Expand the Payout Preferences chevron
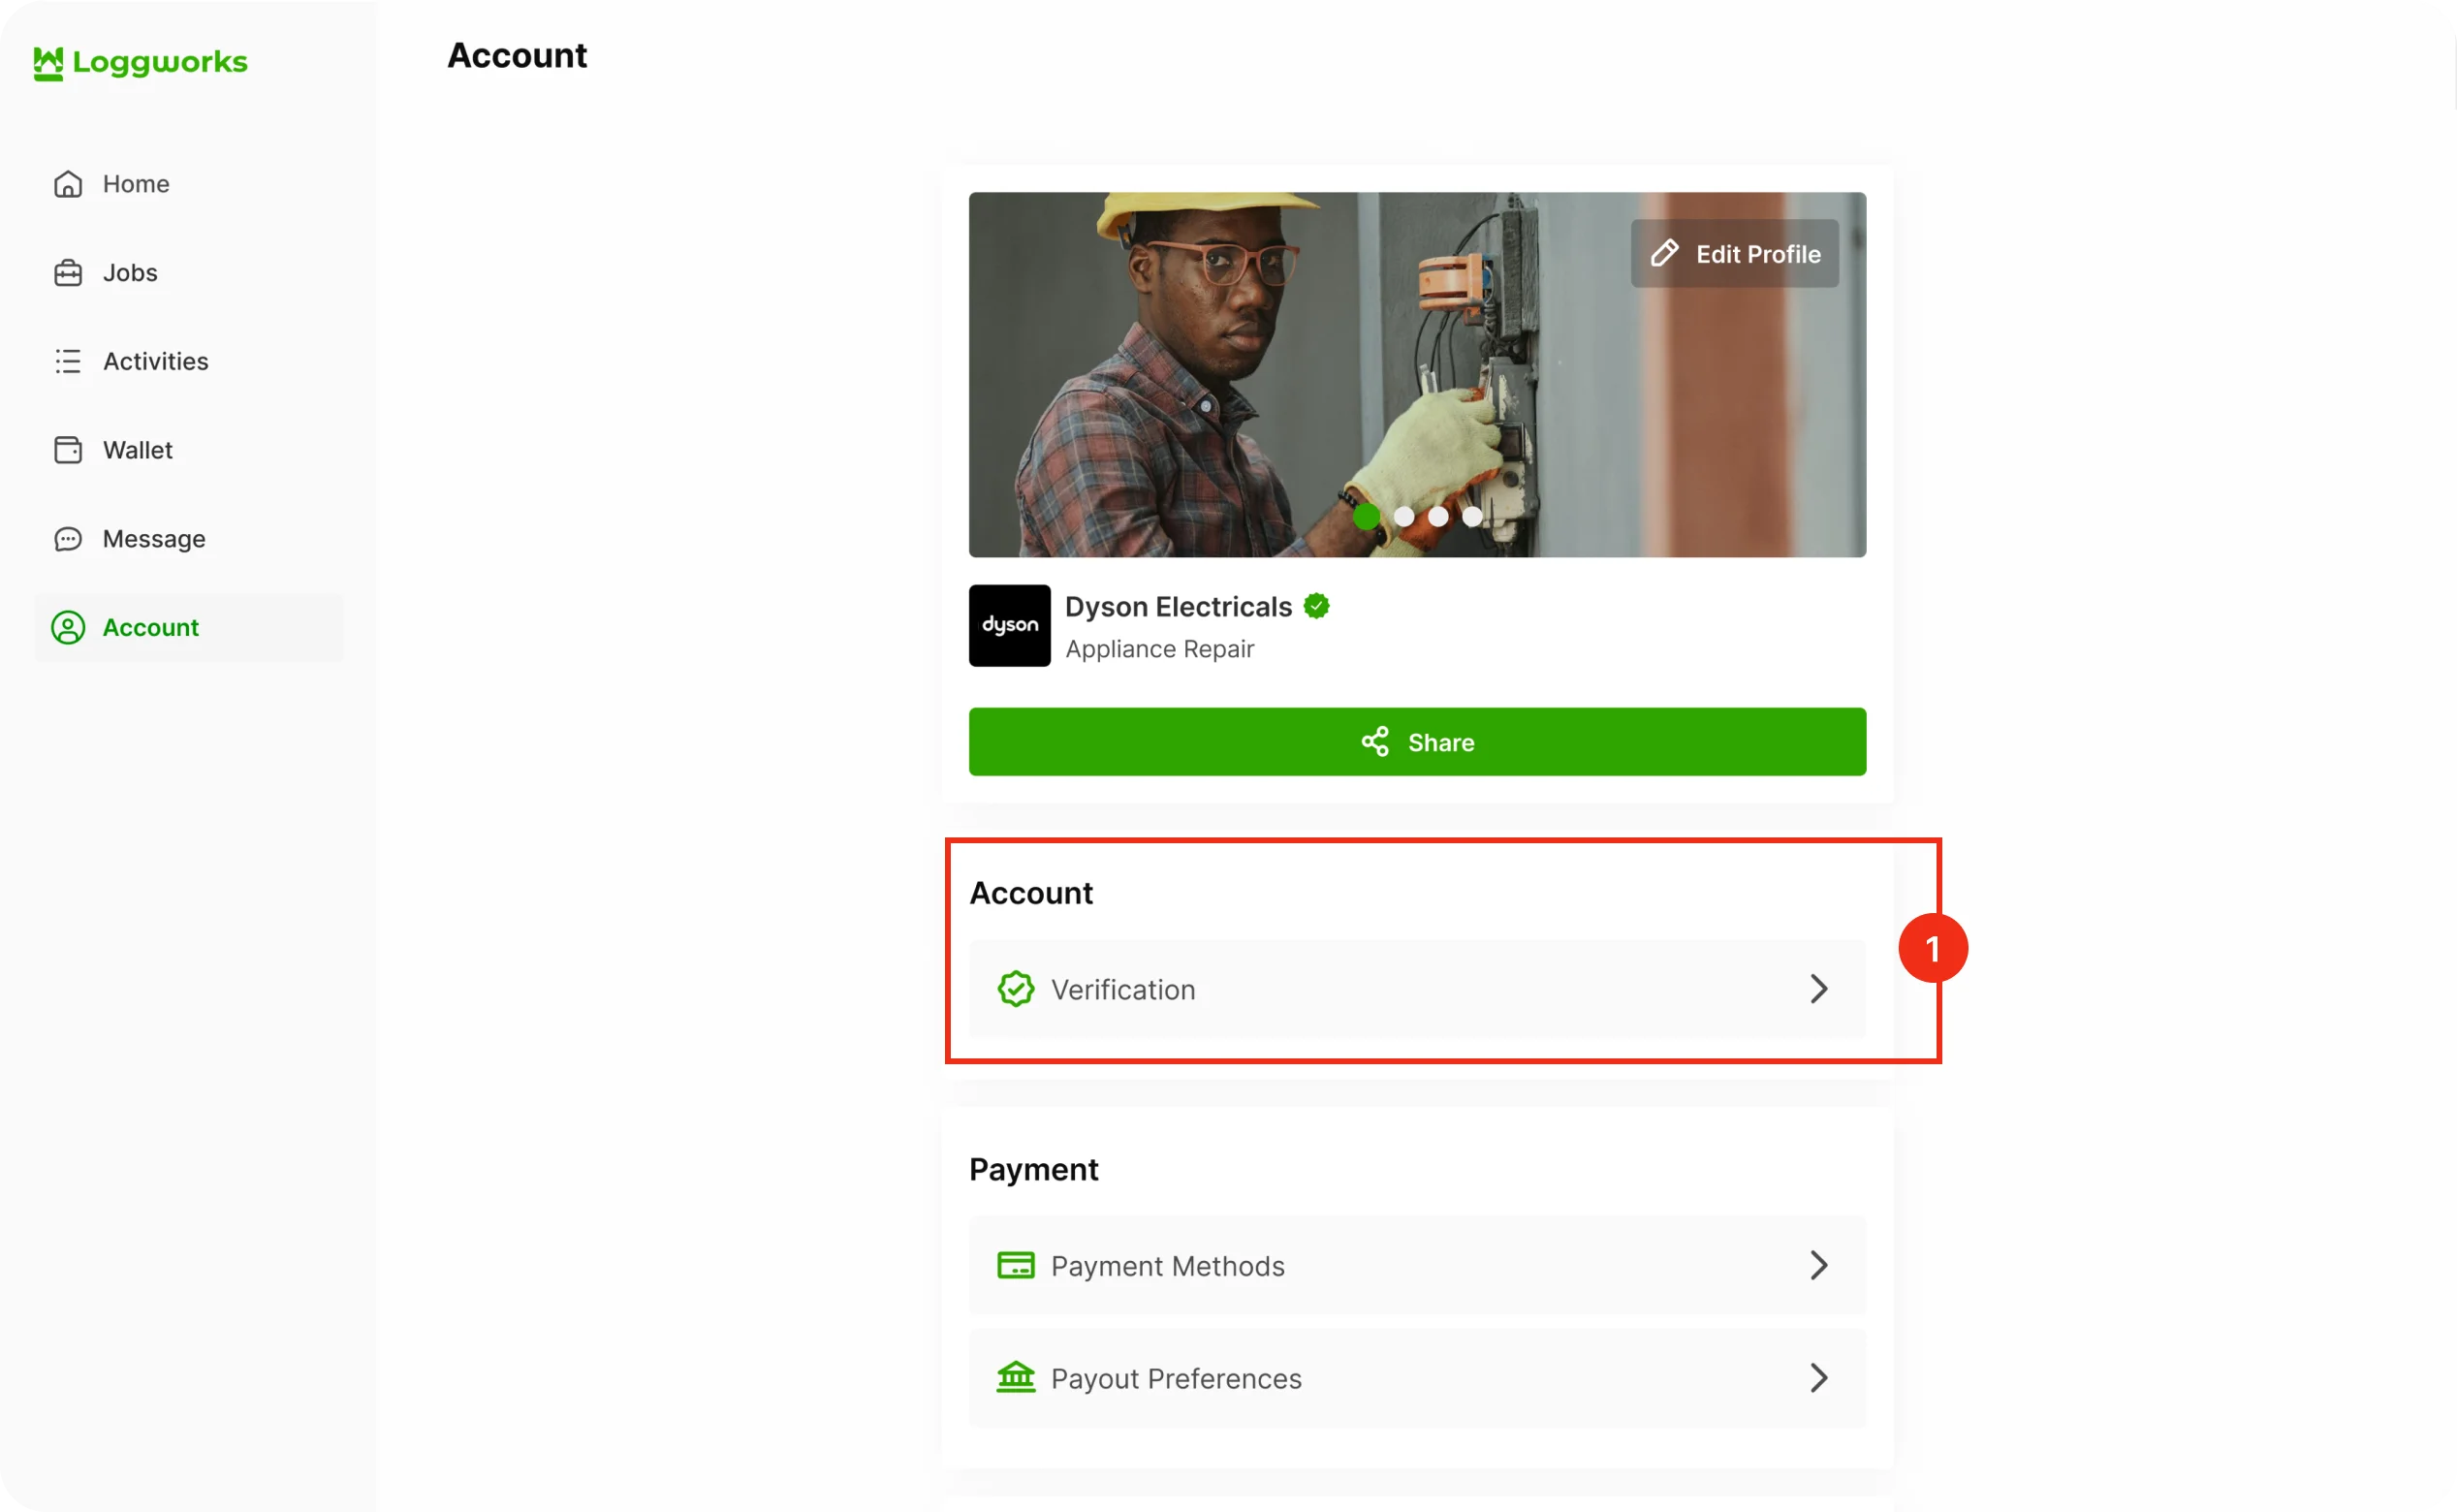2457x1512 pixels. (1818, 1378)
